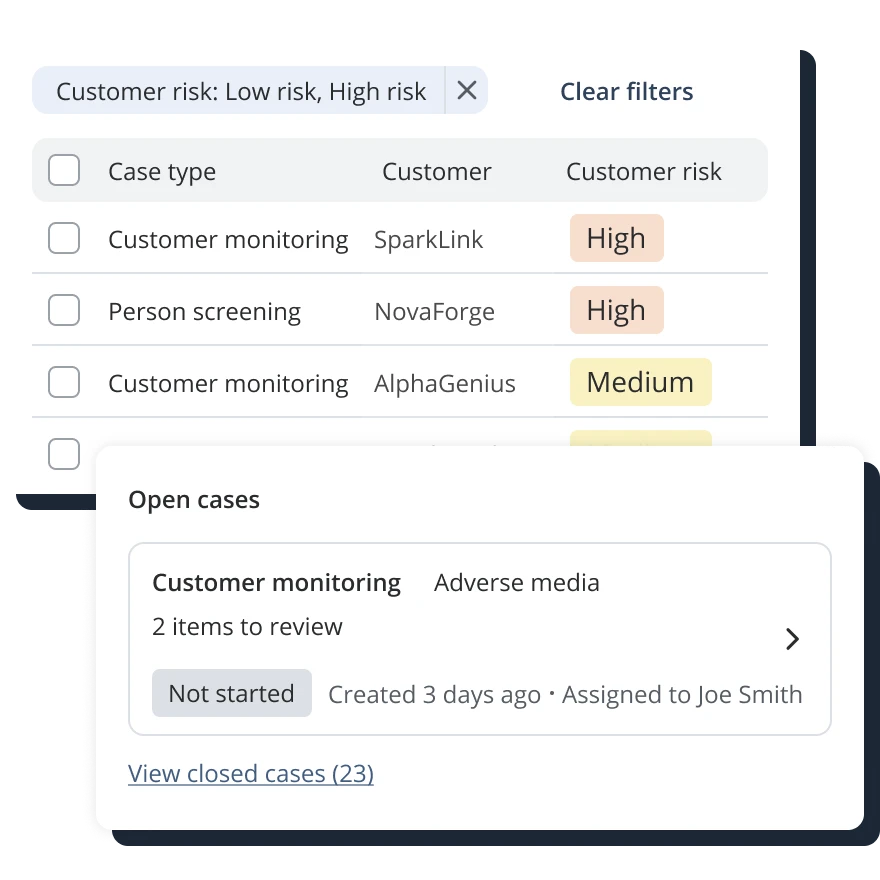The height and width of the screenshot is (880, 880).
Task: Sort by the Case type column header
Action: (162, 172)
